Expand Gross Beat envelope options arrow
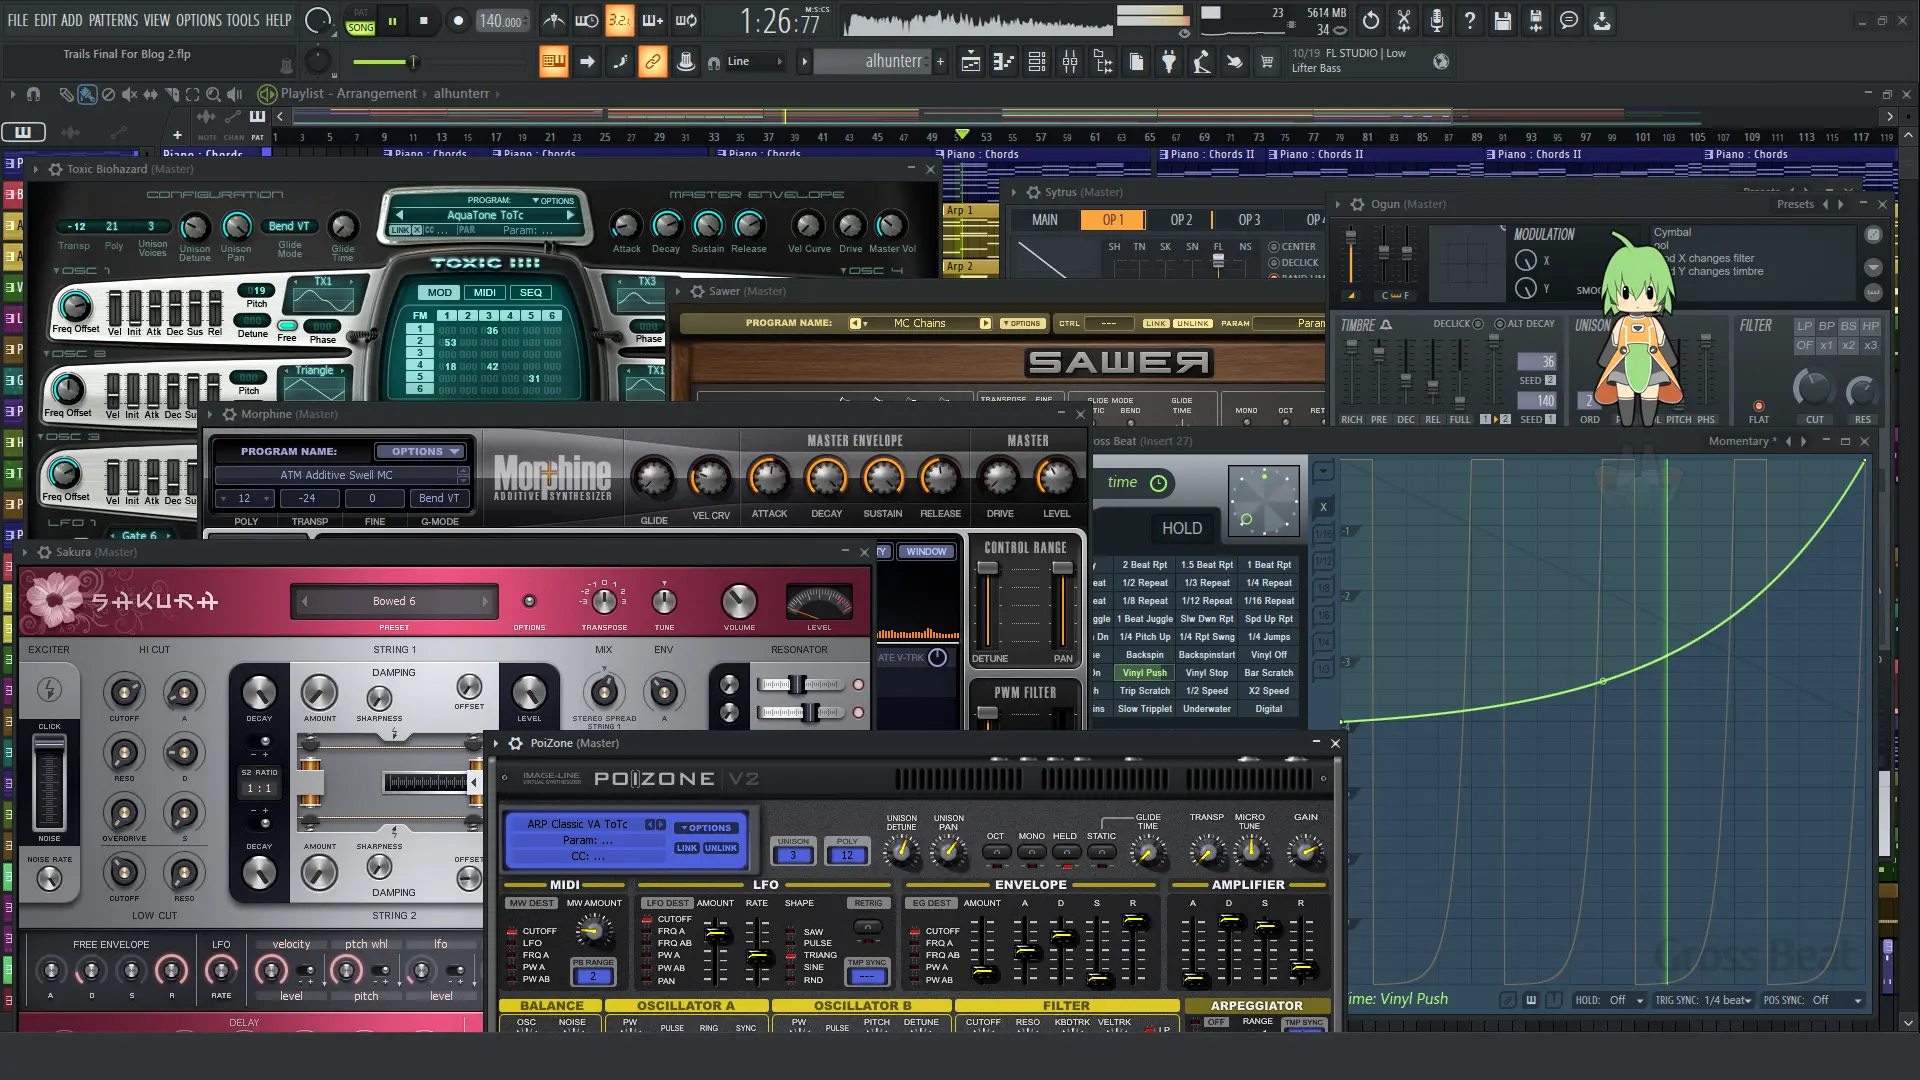The width and height of the screenshot is (1920, 1080). (1323, 470)
